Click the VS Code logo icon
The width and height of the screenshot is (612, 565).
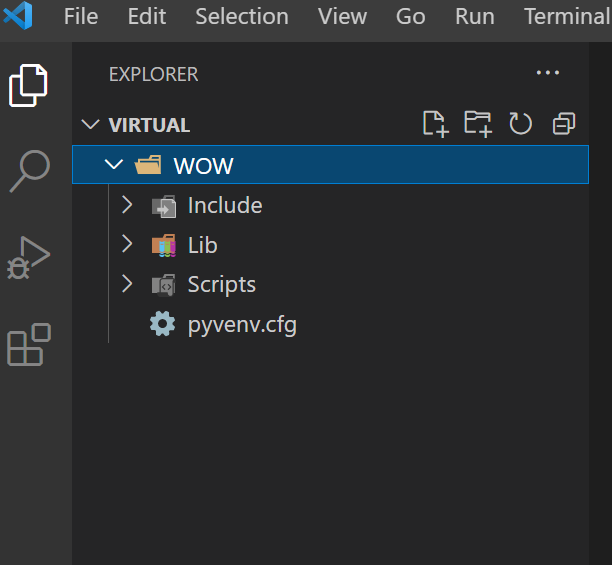pyautogui.click(x=18, y=16)
